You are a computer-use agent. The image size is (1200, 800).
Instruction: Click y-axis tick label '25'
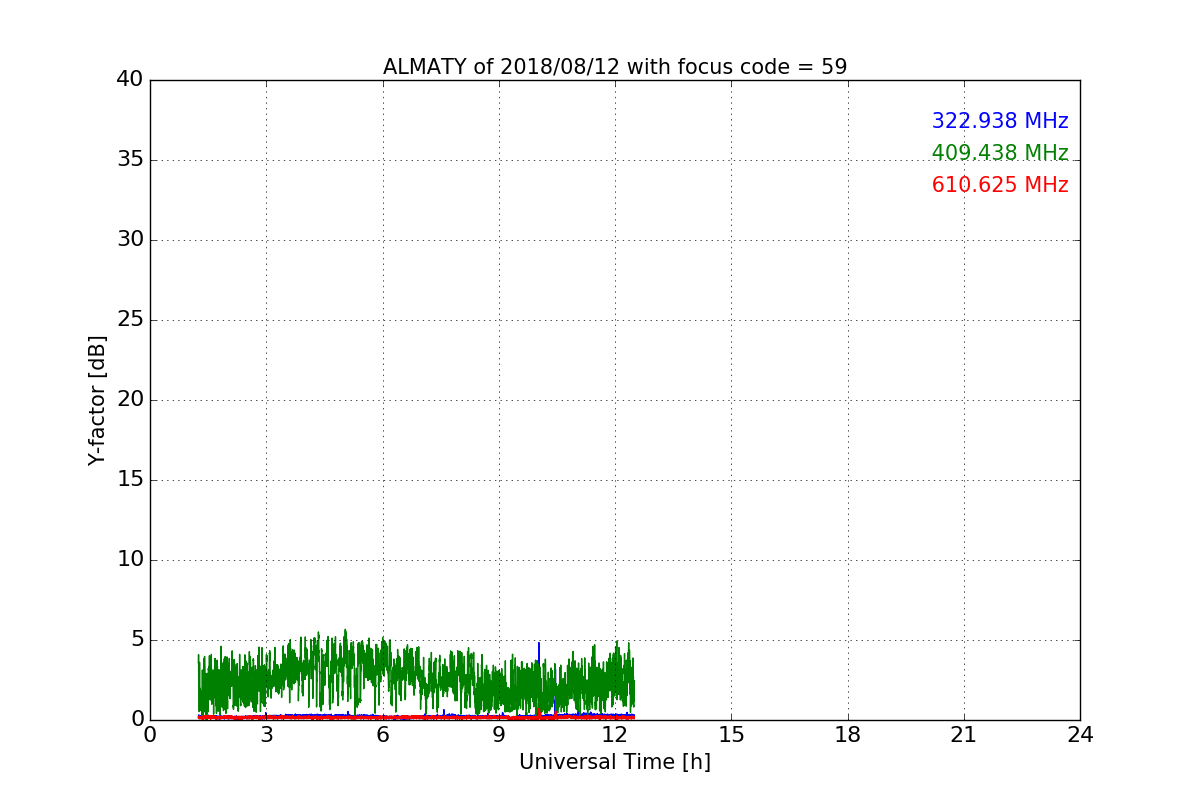pyautogui.click(x=130, y=319)
